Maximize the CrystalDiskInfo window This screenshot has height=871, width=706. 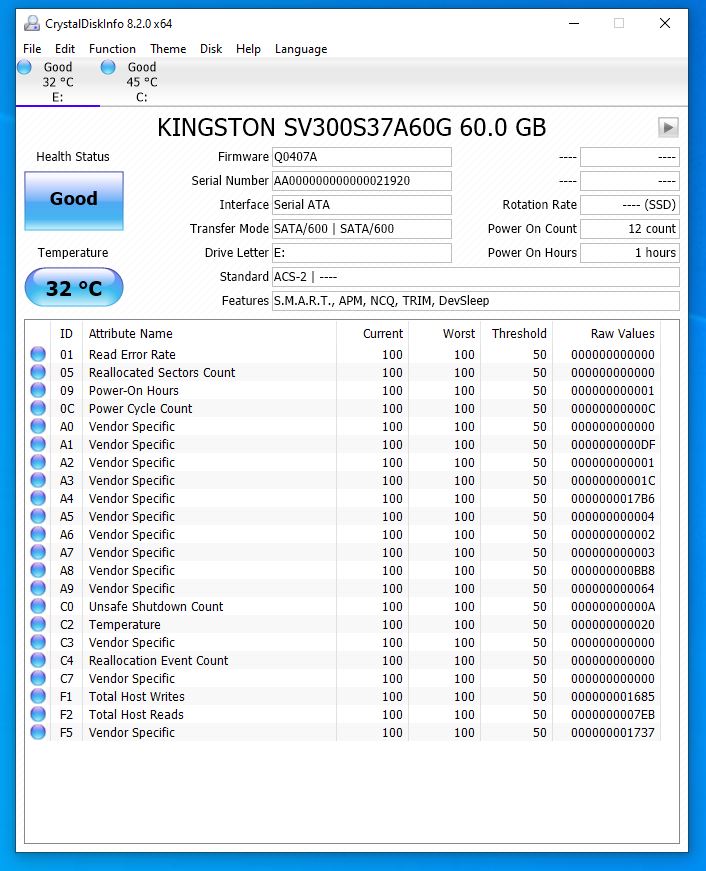pos(619,23)
